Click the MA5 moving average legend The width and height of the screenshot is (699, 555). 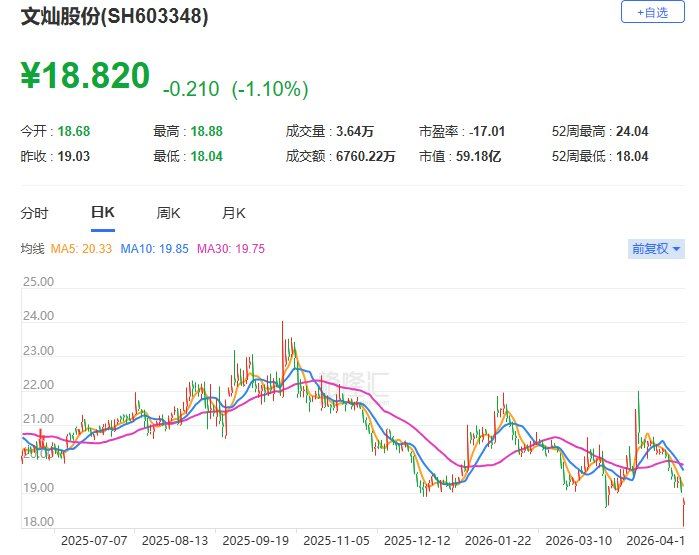tap(83, 249)
